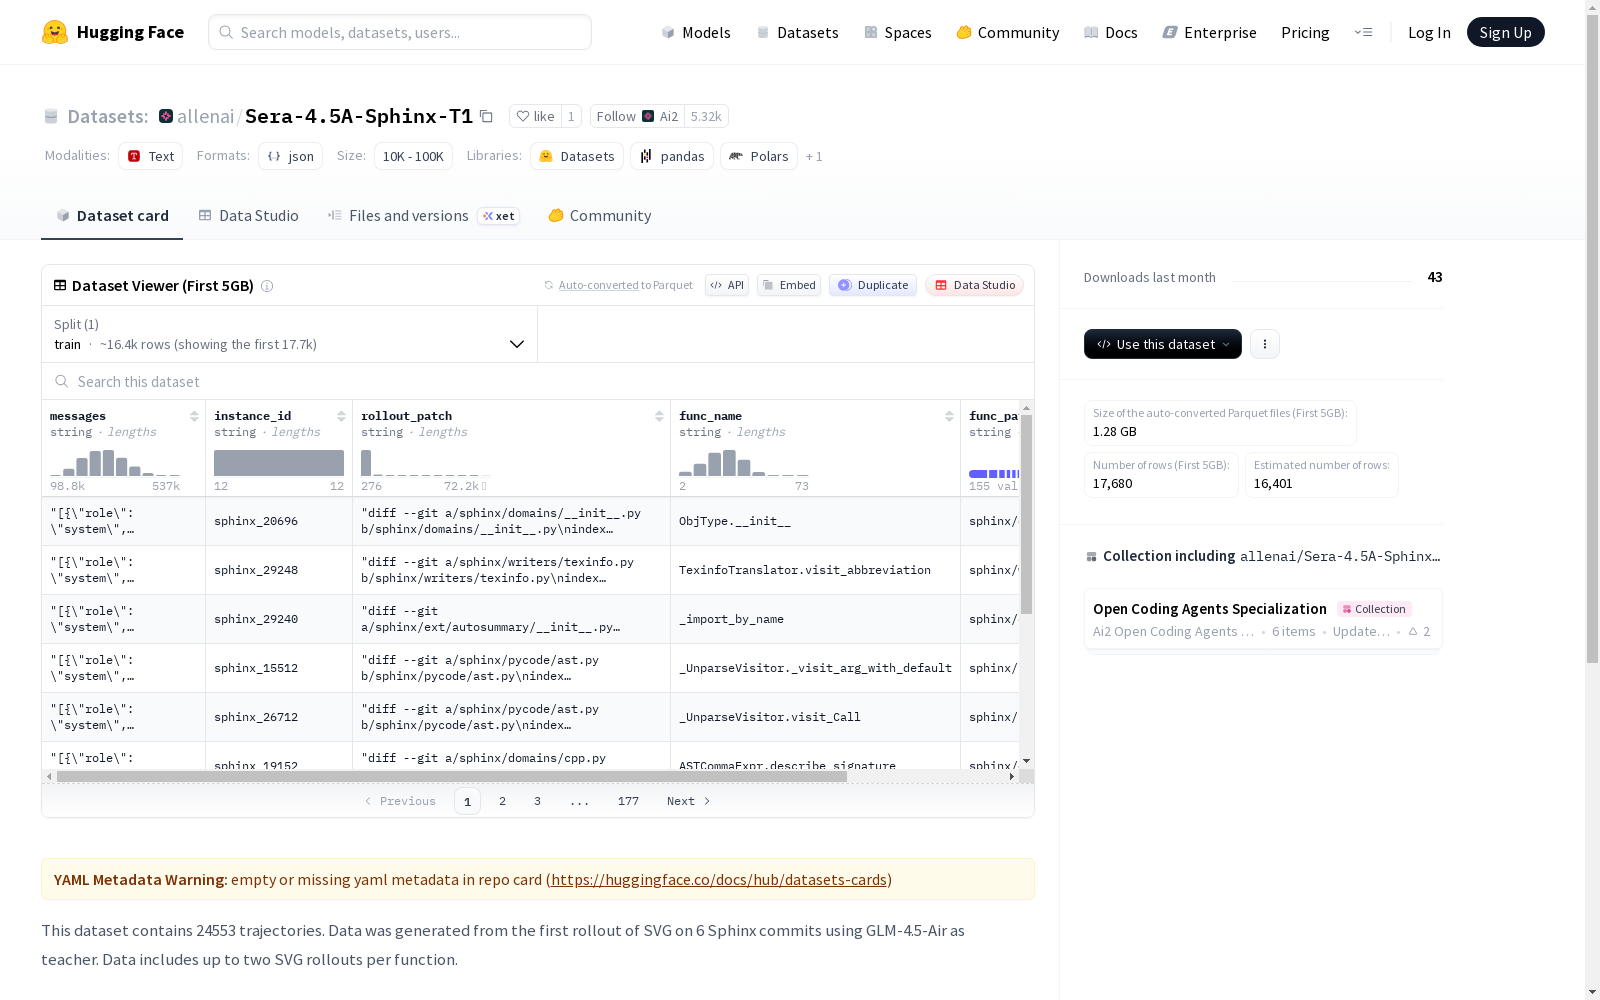Click the Hugging Face logo icon
1600x1000 pixels.
click(x=55, y=32)
